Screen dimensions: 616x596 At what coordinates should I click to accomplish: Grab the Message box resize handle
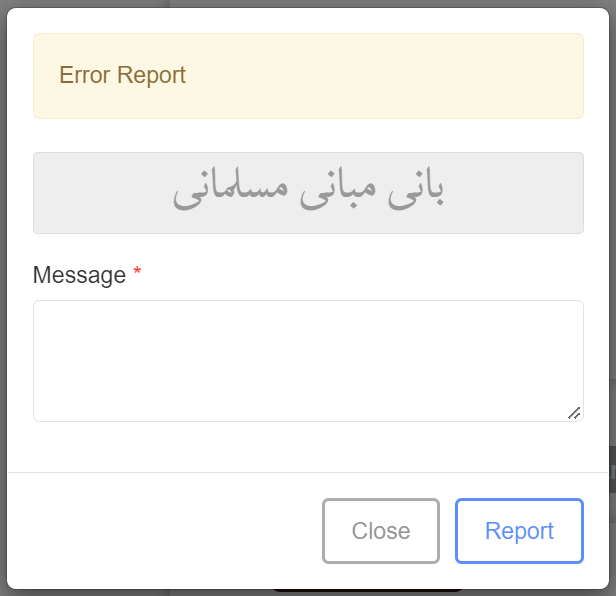(x=574, y=412)
